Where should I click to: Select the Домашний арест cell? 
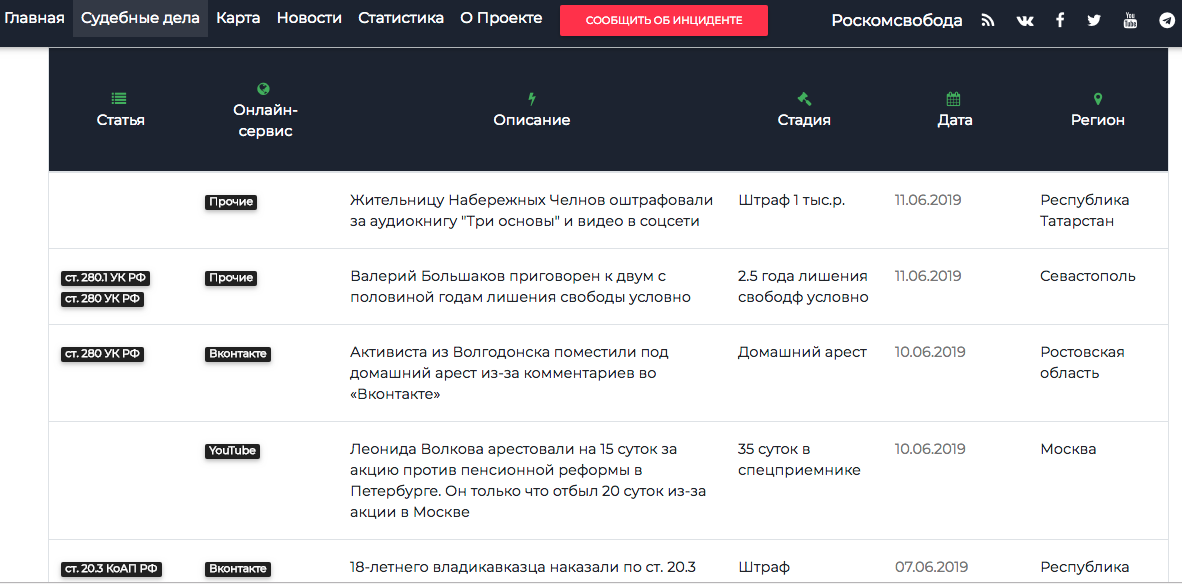[x=802, y=352]
